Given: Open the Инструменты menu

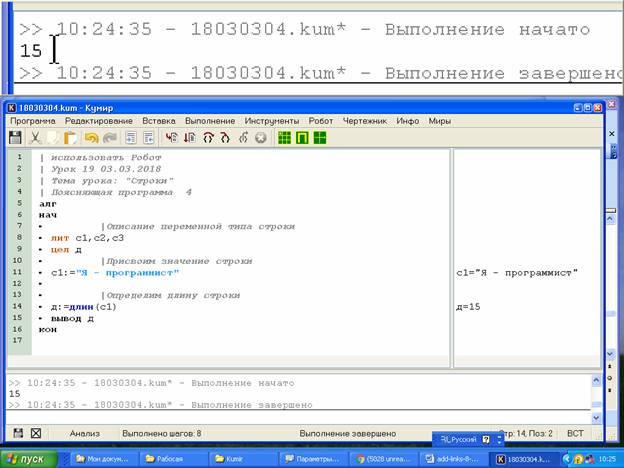Looking at the screenshot, I should [x=272, y=121].
